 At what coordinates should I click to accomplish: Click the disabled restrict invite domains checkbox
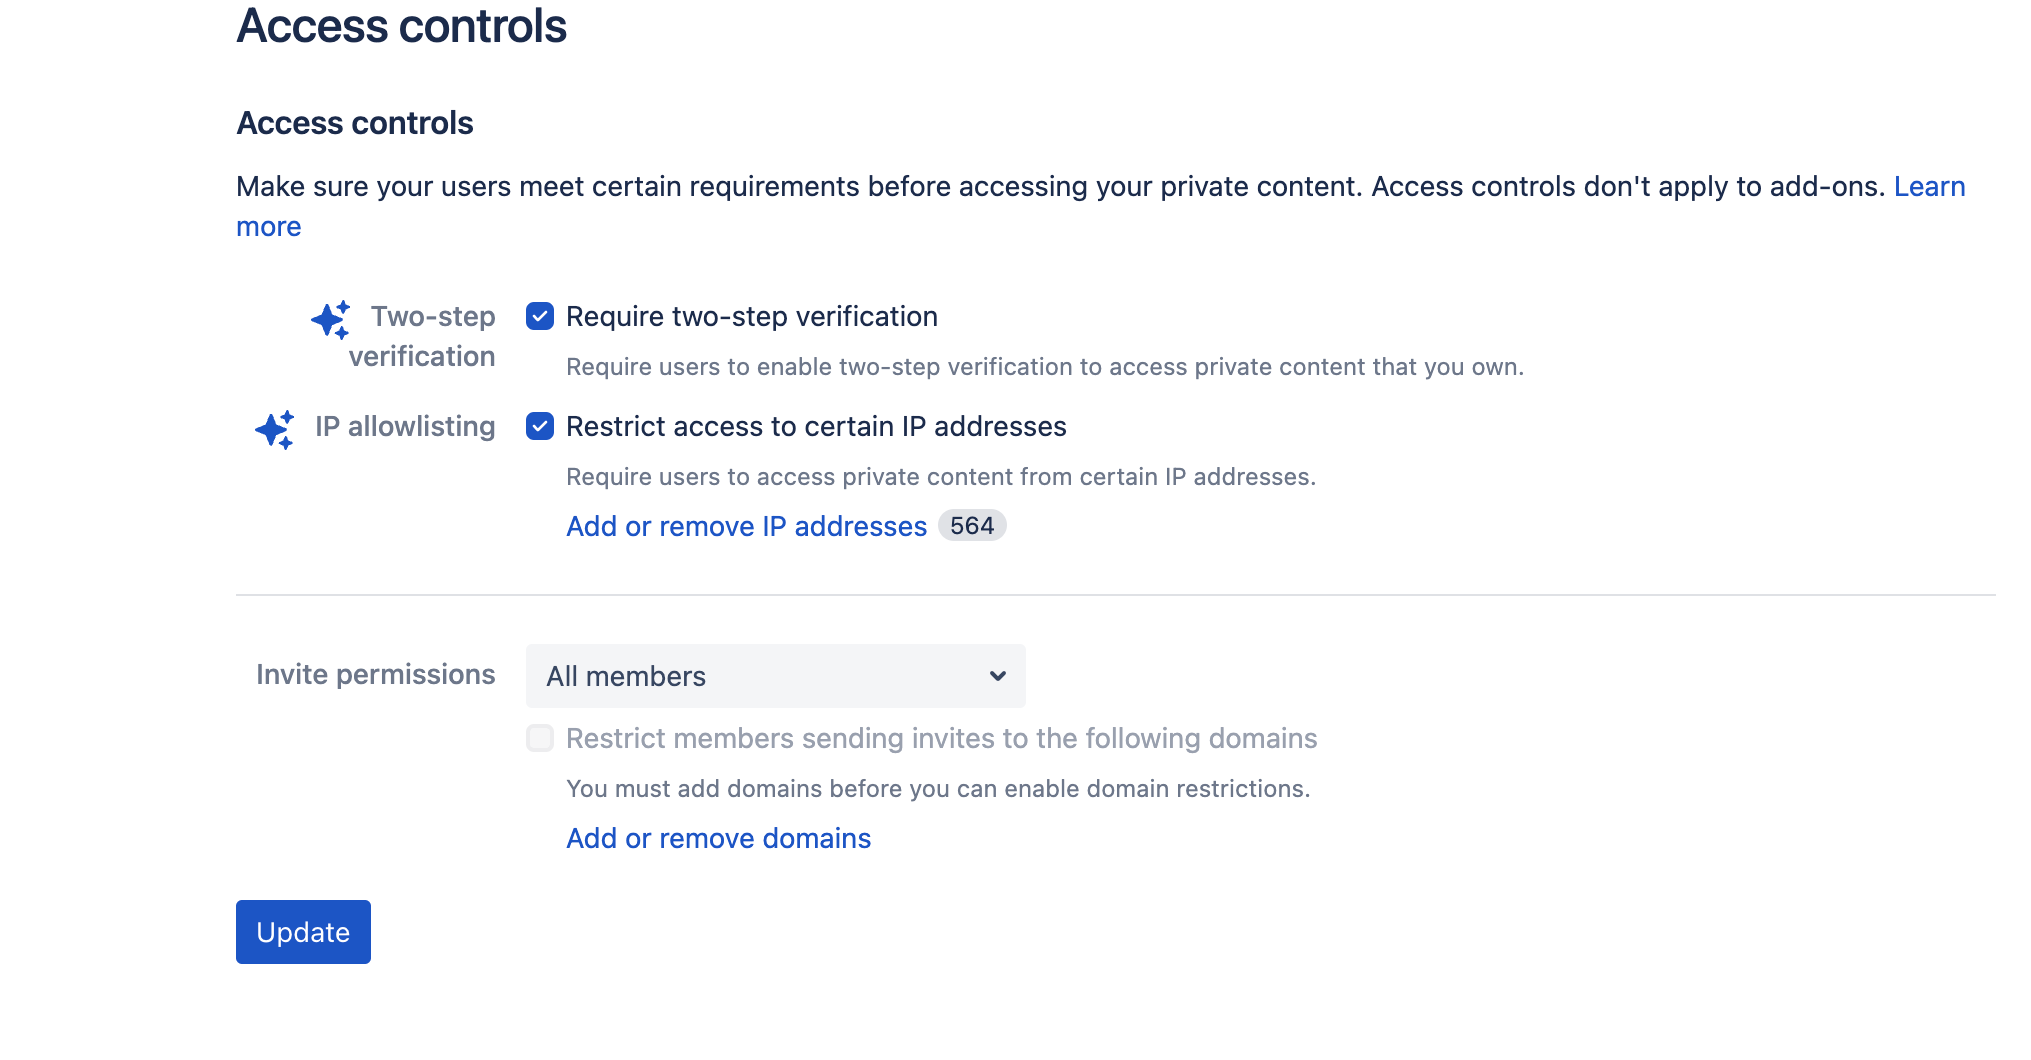click(540, 739)
